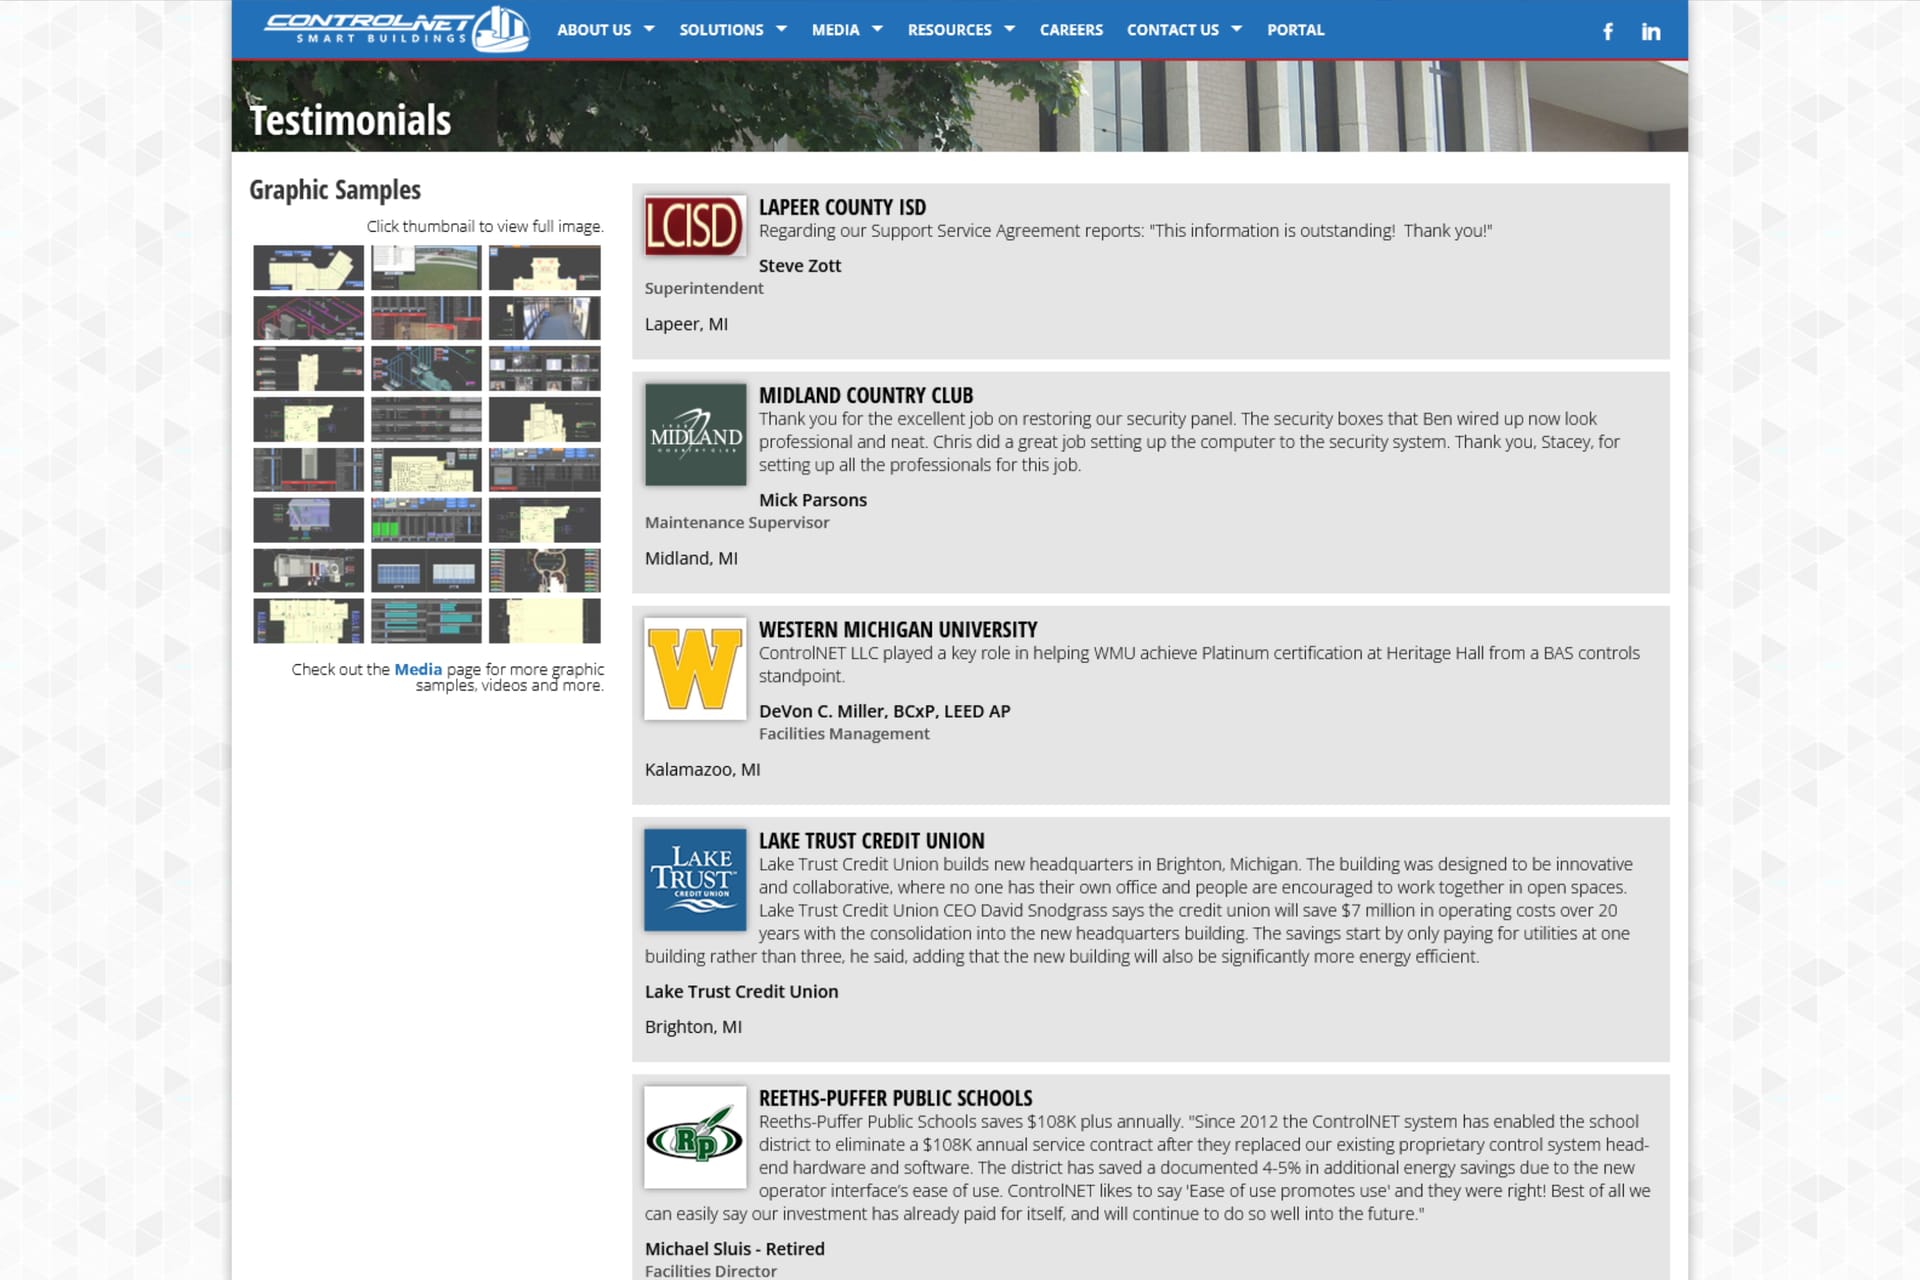Open the dashboard thumbnail with orange tab
The height and width of the screenshot is (1280, 1920).
click(x=545, y=470)
